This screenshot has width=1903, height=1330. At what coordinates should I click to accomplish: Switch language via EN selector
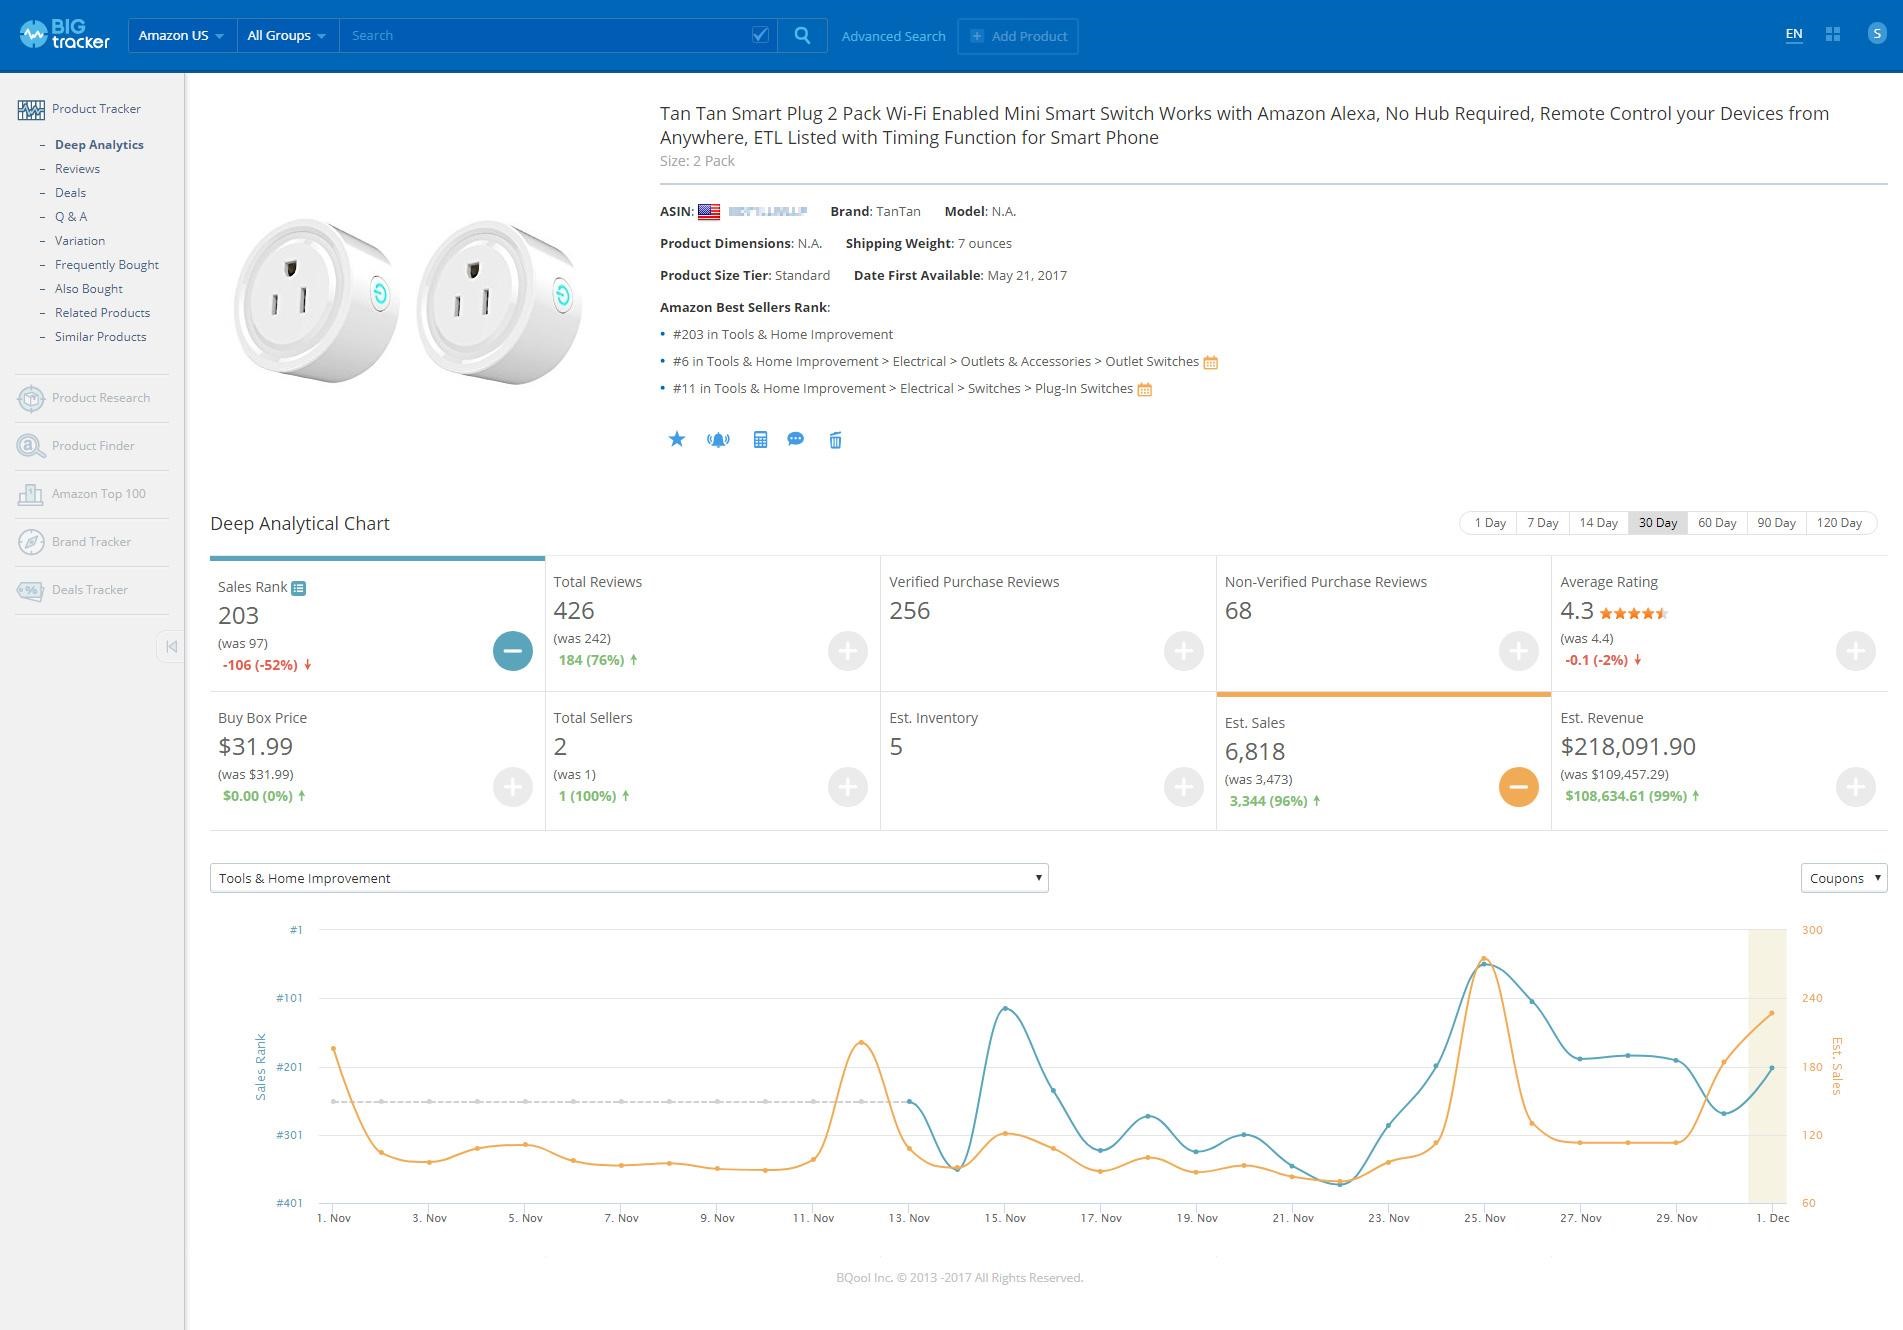click(x=1794, y=34)
